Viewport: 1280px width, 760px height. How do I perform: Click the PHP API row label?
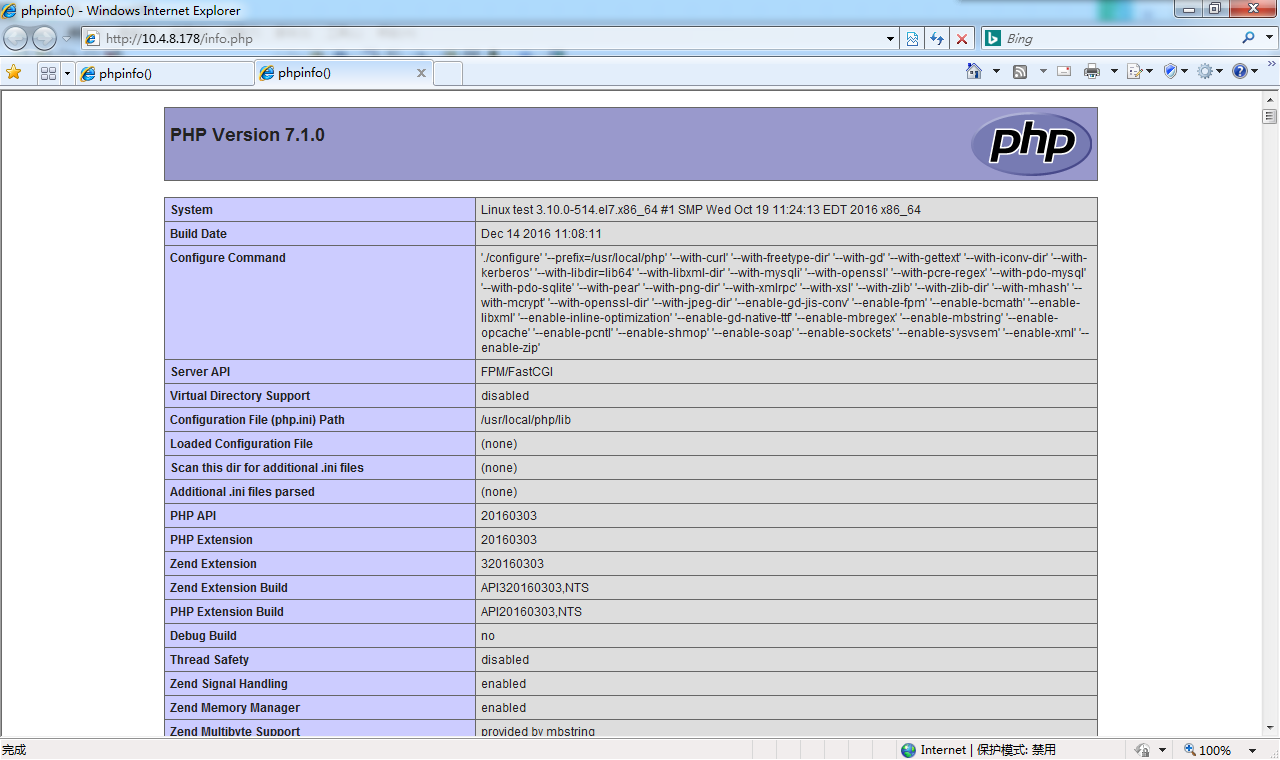pyautogui.click(x=193, y=516)
